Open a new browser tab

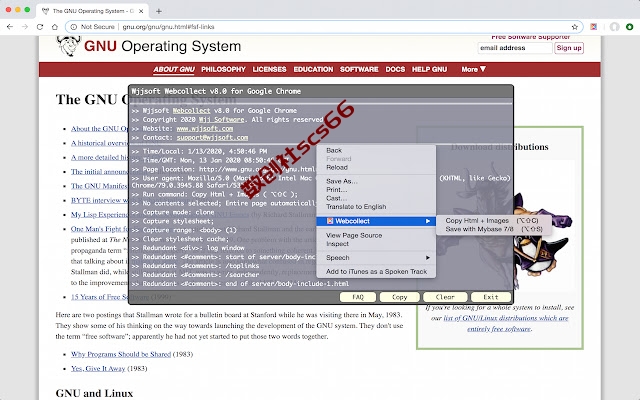159,11
